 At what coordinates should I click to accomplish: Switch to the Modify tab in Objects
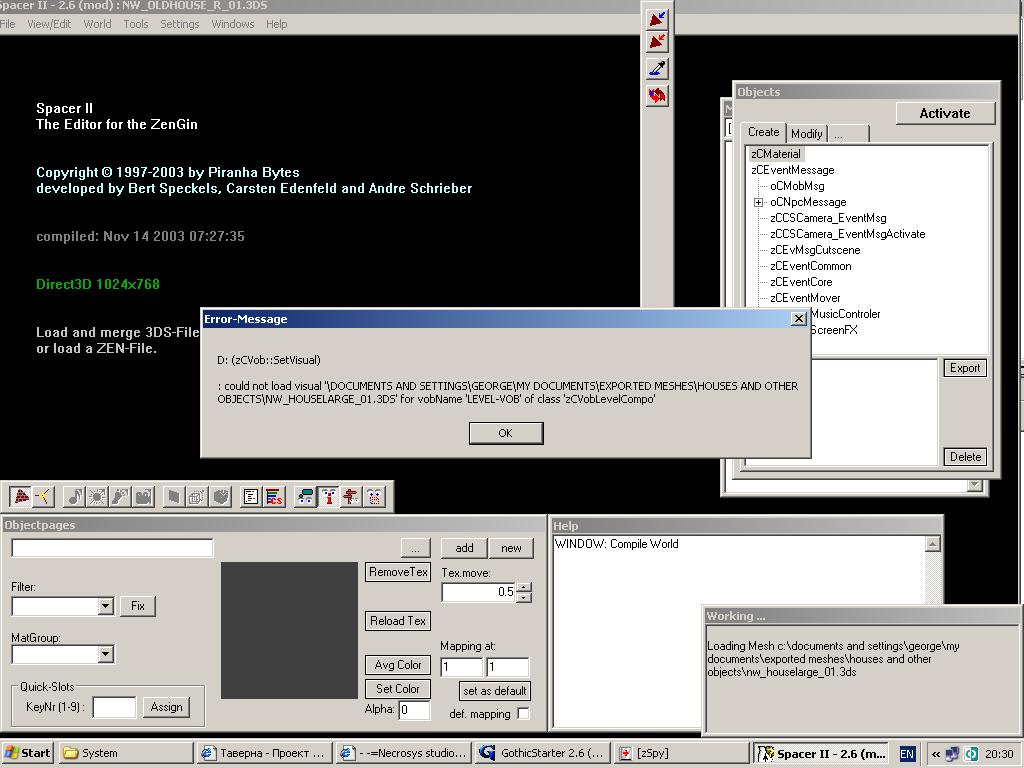[807, 133]
